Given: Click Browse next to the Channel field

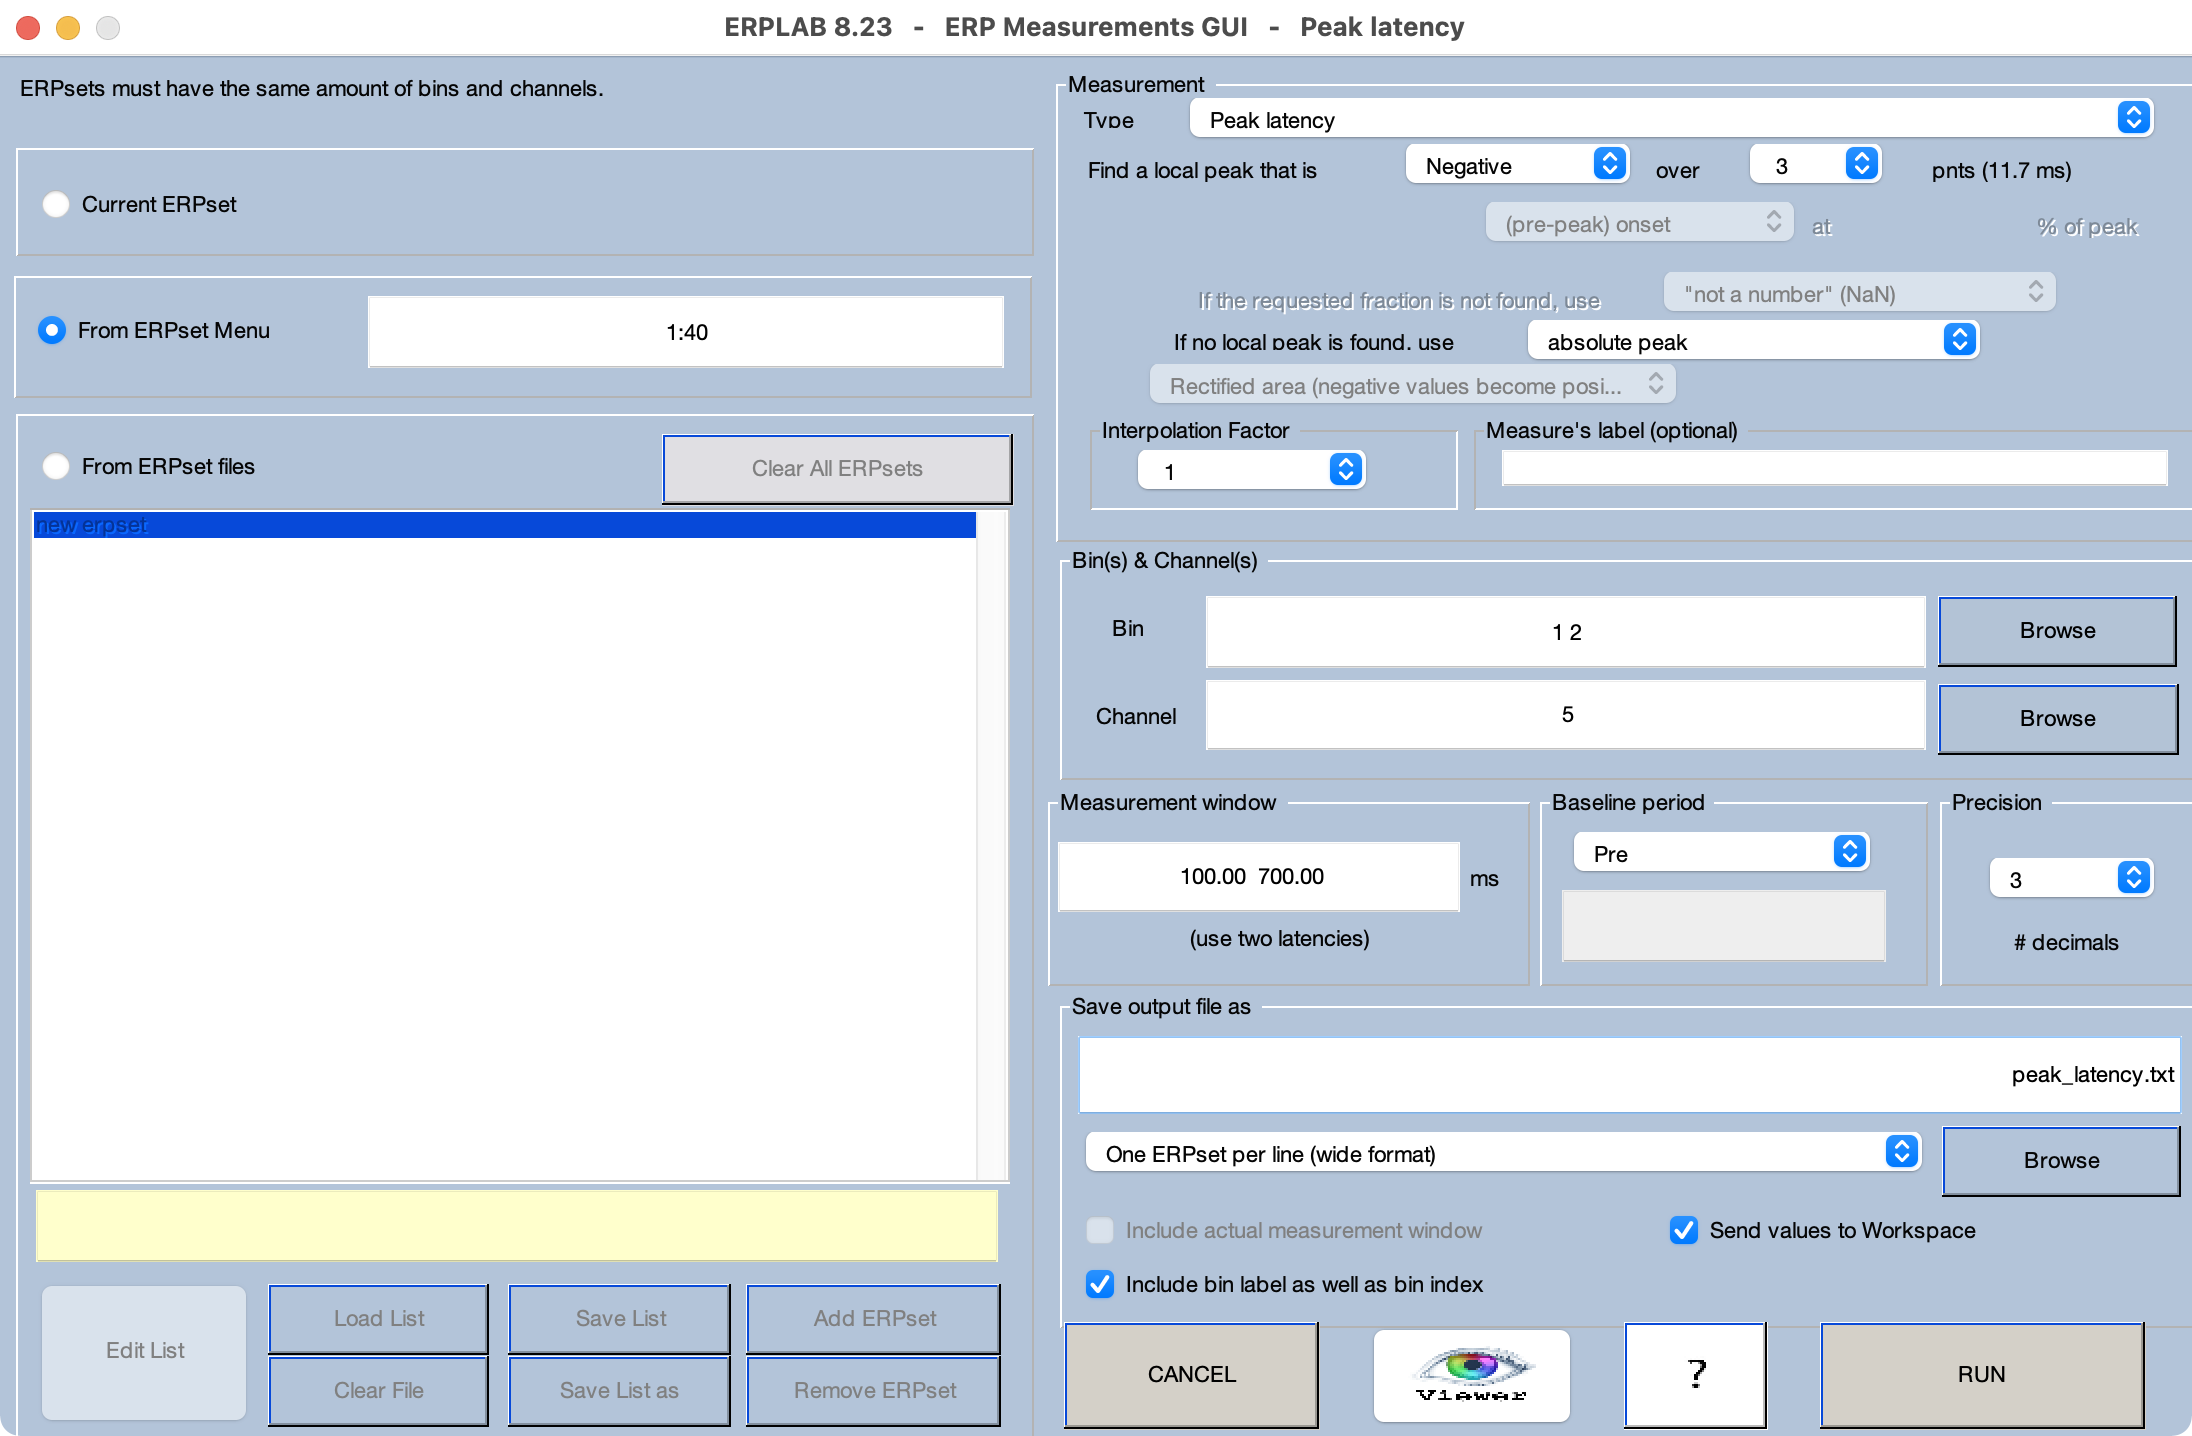Looking at the screenshot, I should point(2057,719).
